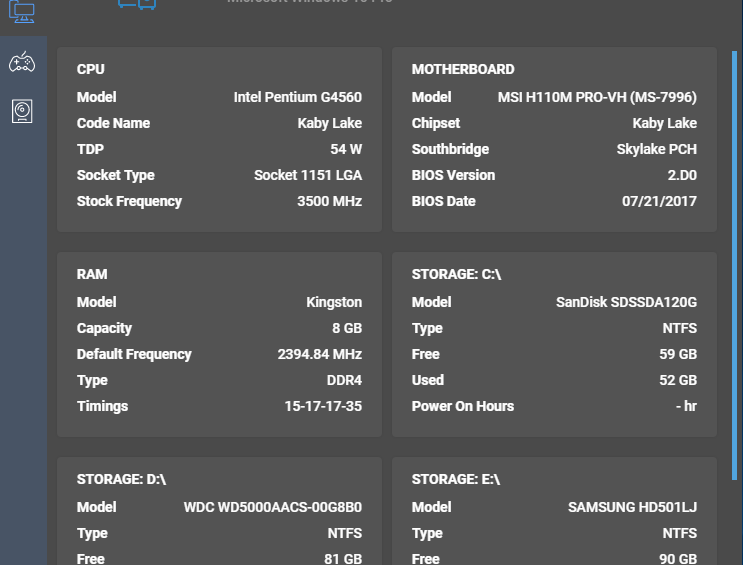743x565 pixels.
Task: Select Power On Hours value - hr
Action: tap(686, 407)
